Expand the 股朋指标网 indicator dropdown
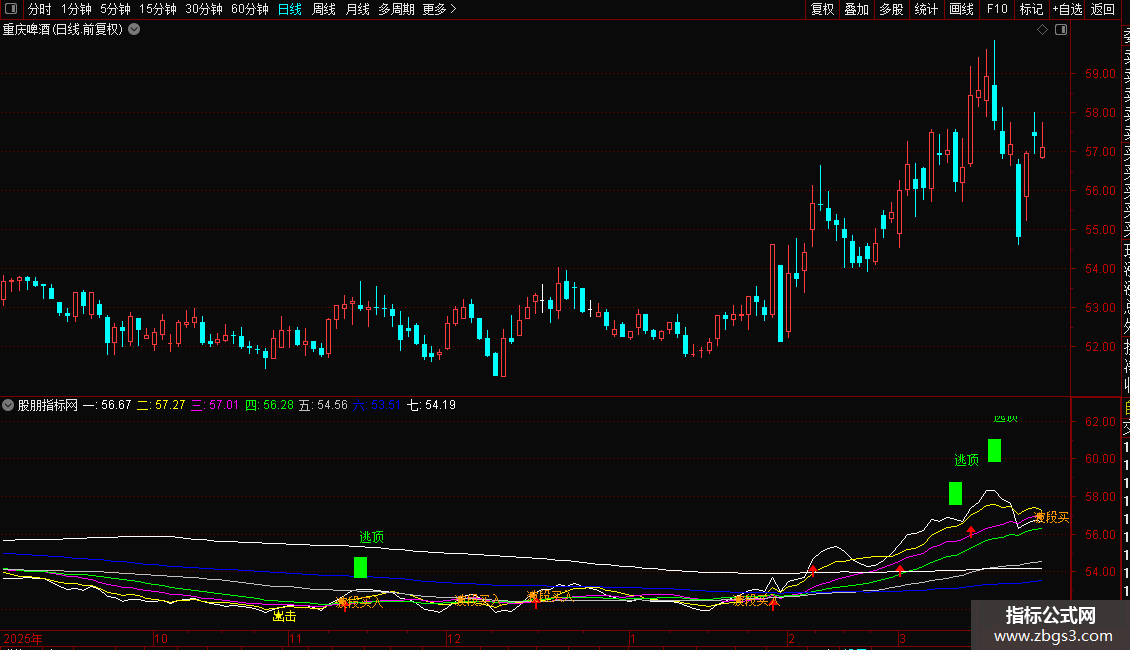 click(9, 405)
